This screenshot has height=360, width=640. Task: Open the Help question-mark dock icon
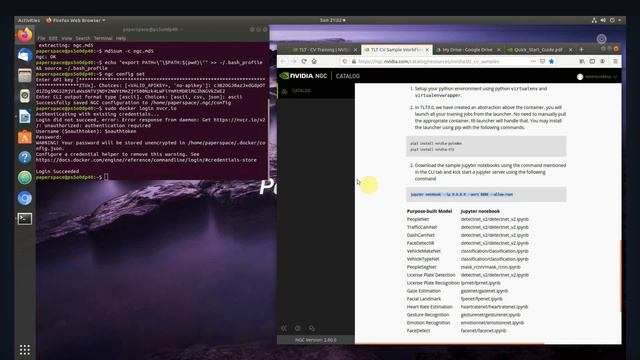(x=24, y=157)
